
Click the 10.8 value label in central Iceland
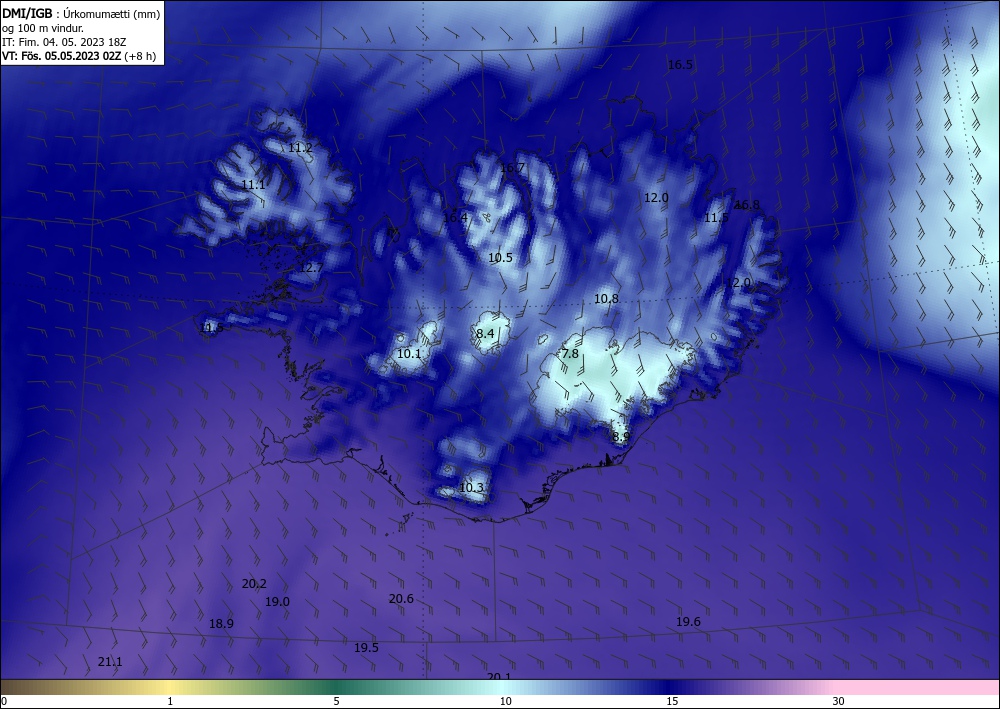pos(607,298)
